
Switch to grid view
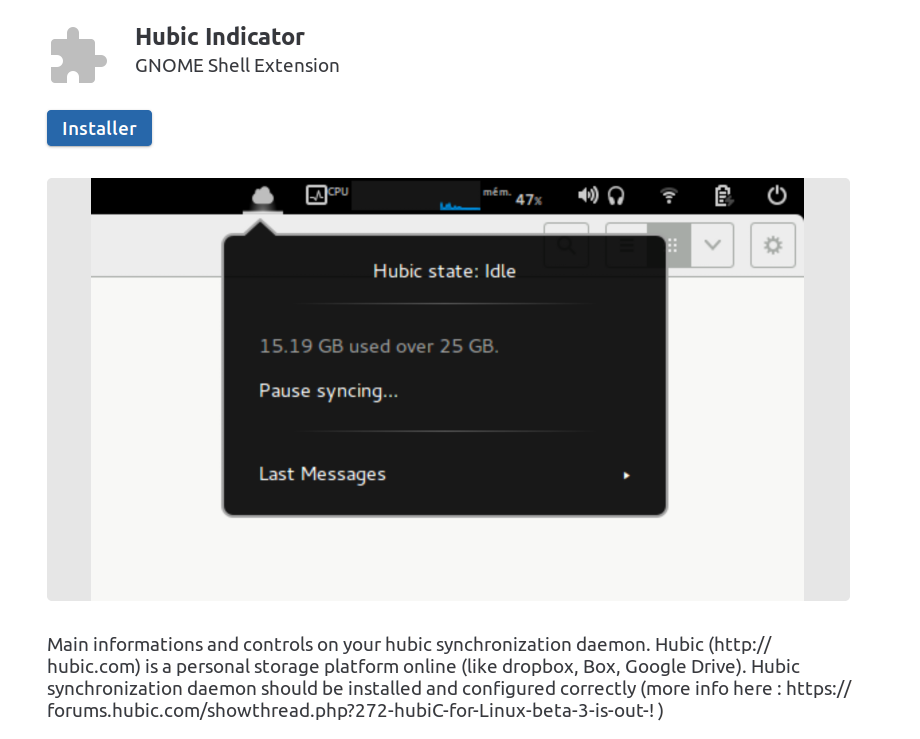[672, 245]
